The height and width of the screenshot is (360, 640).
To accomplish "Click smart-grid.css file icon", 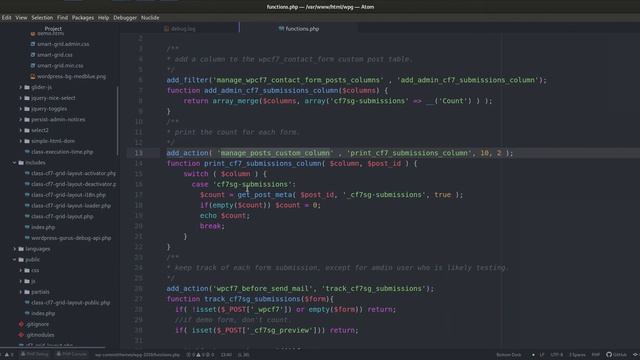I will (33, 55).
